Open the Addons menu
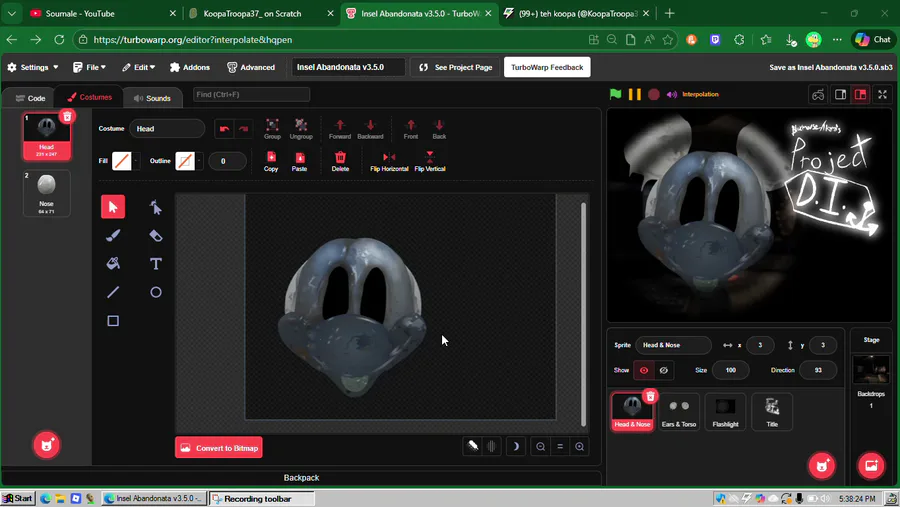 [x=190, y=67]
